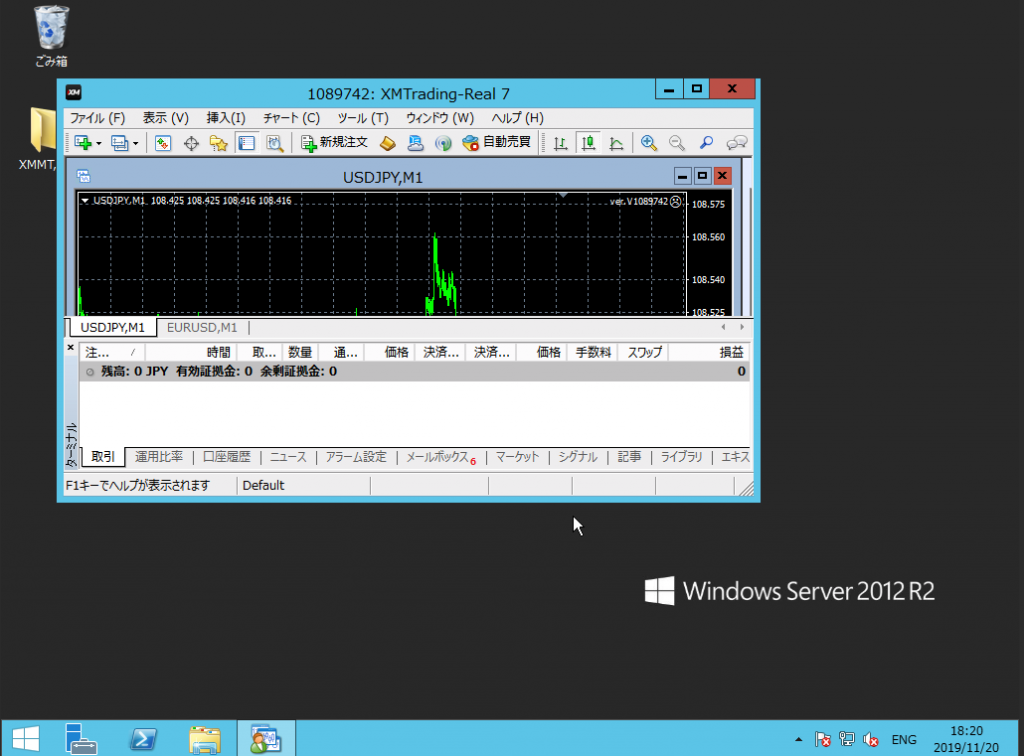The height and width of the screenshot is (756, 1024).
Task: Sort by 時間 column header
Action: [x=190, y=353]
